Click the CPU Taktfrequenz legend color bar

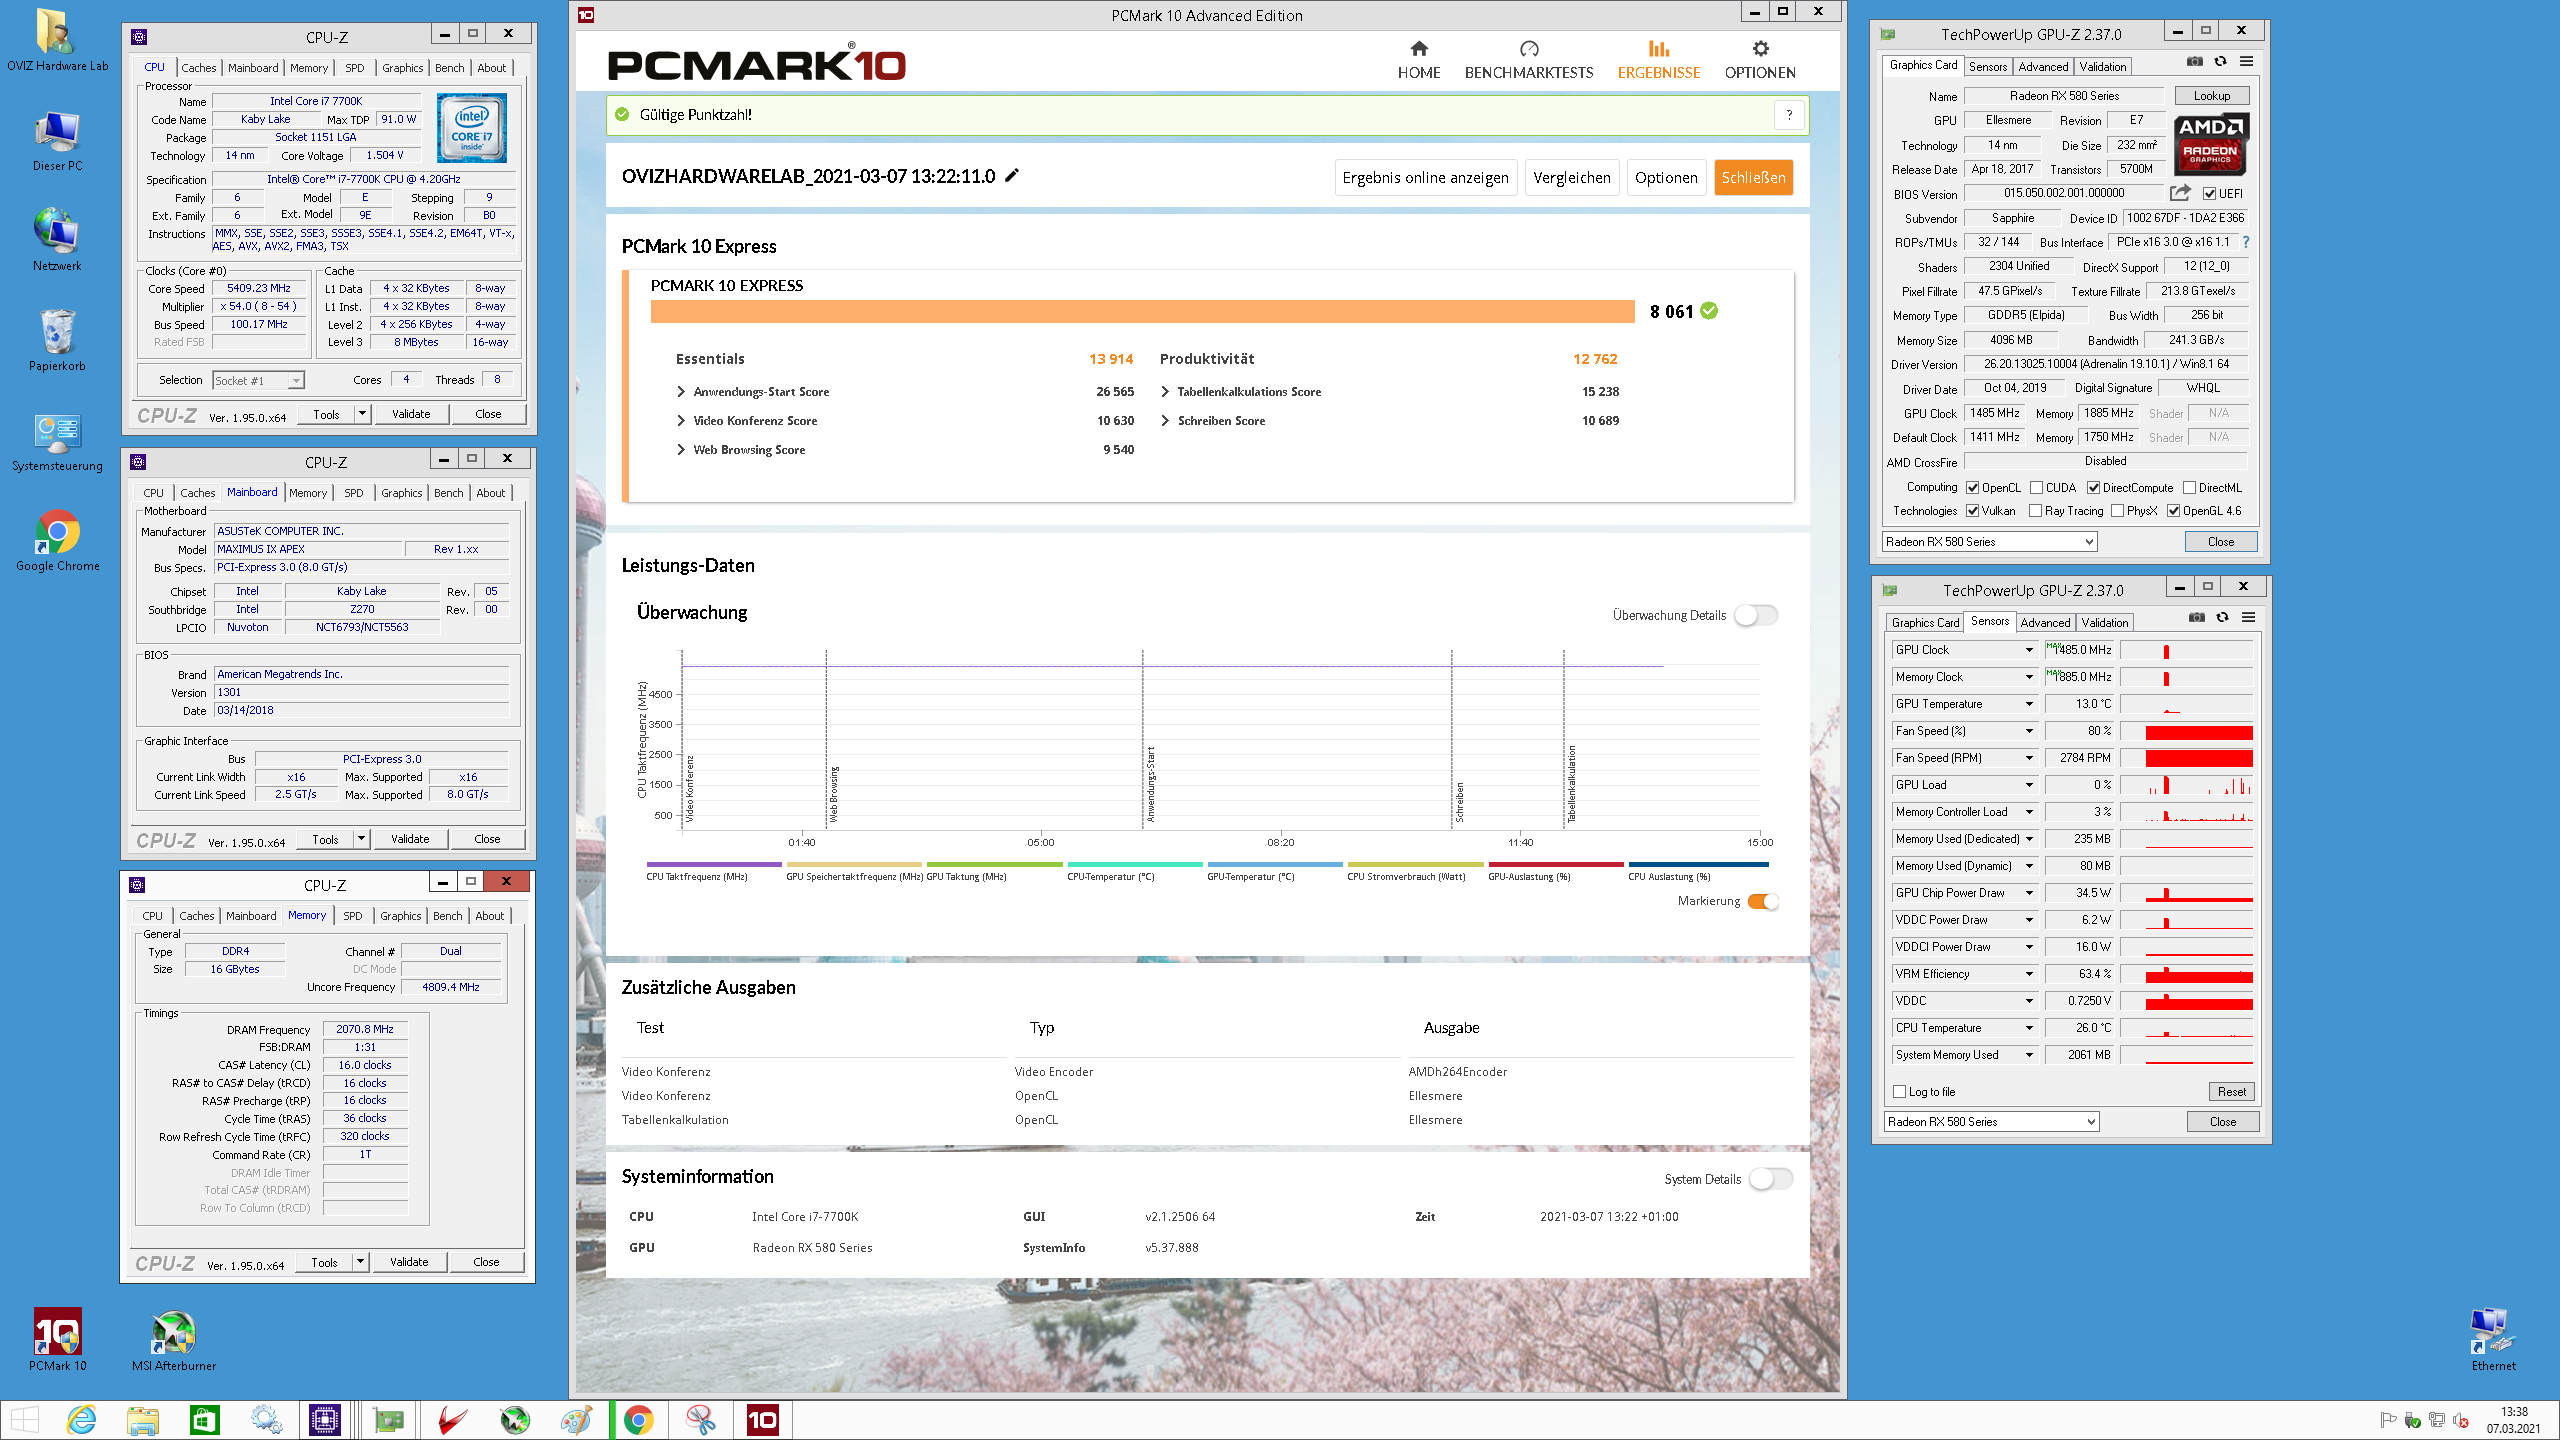coord(714,864)
